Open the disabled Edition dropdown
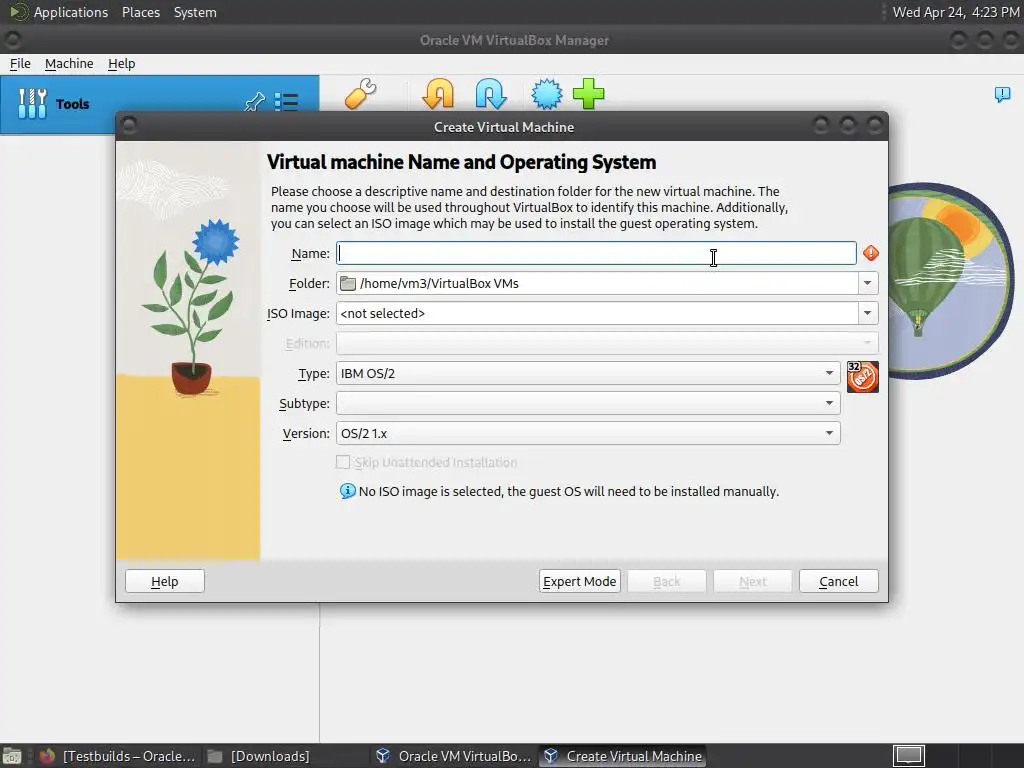1024x768 pixels. point(607,344)
